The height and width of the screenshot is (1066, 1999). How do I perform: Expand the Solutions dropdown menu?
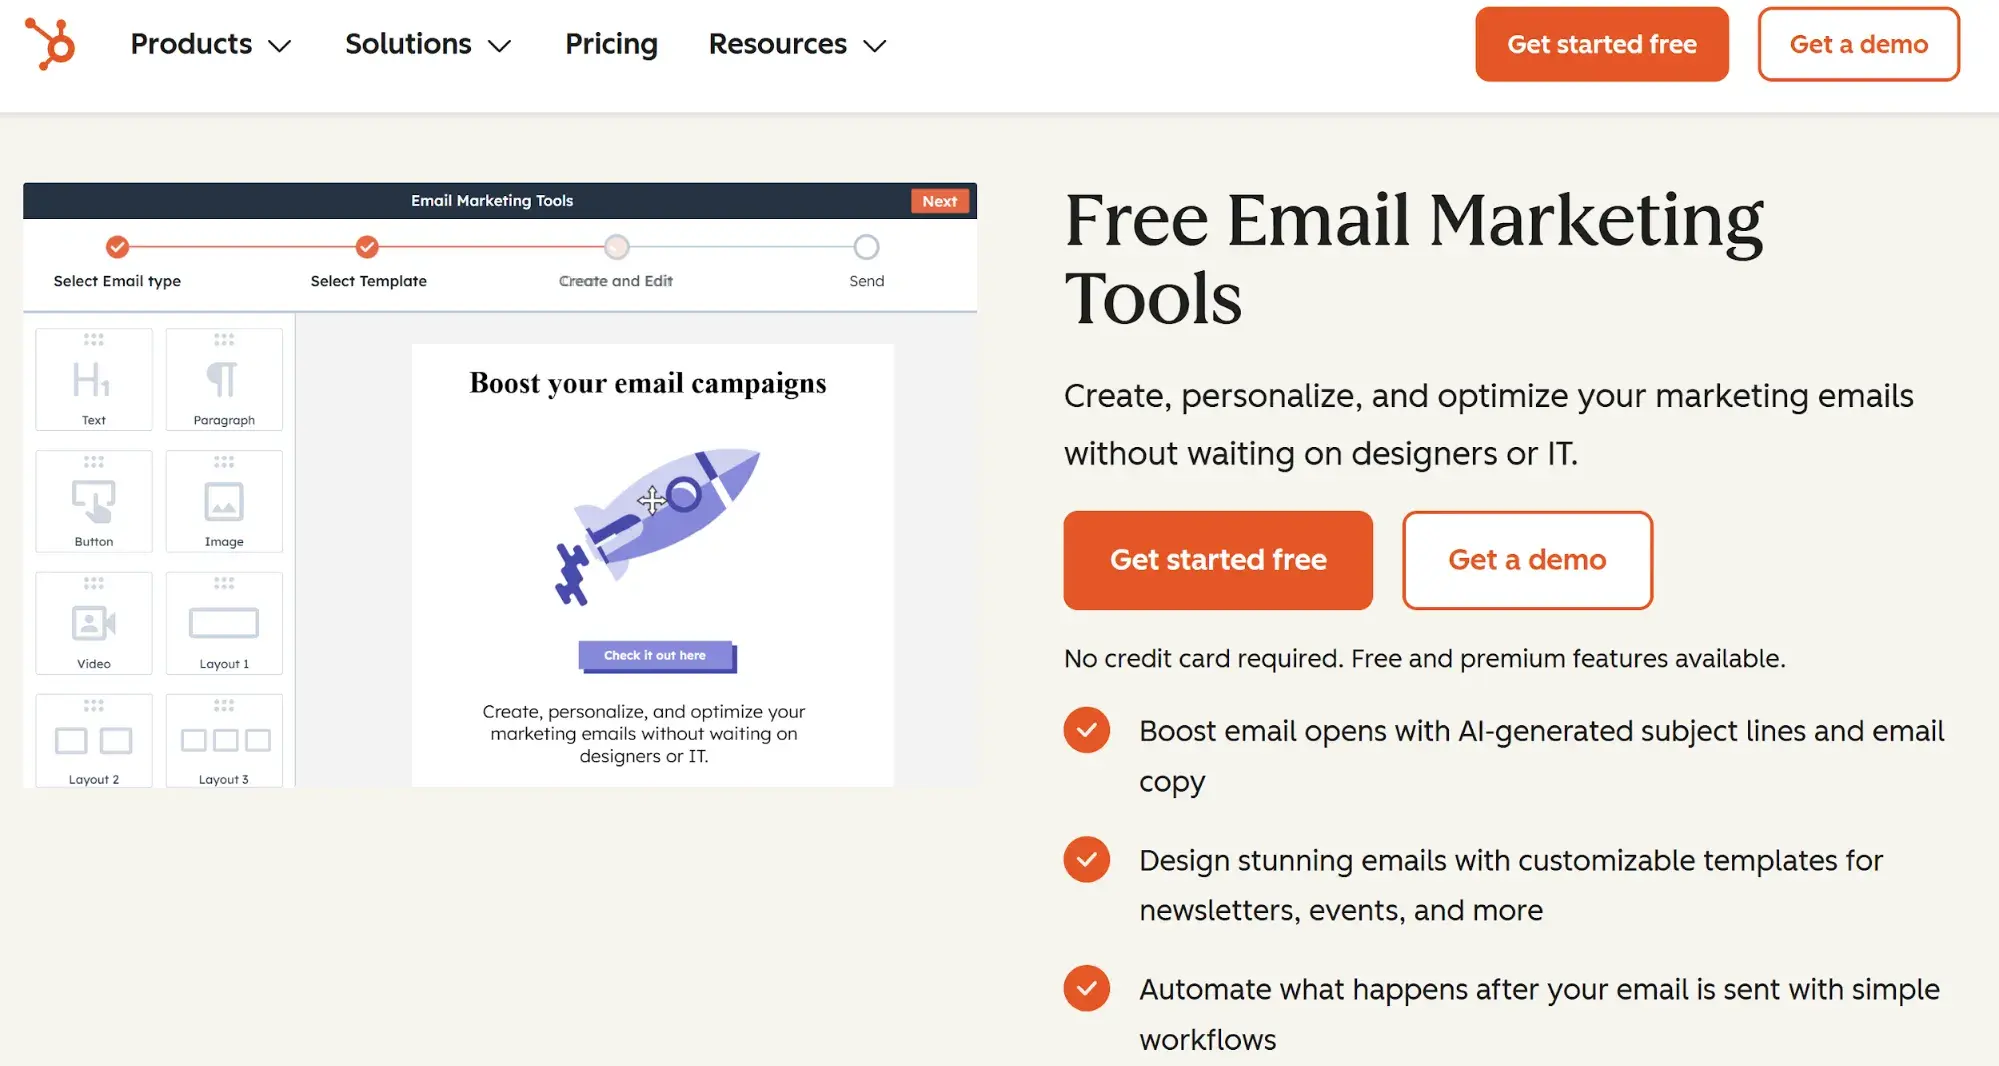coord(428,44)
